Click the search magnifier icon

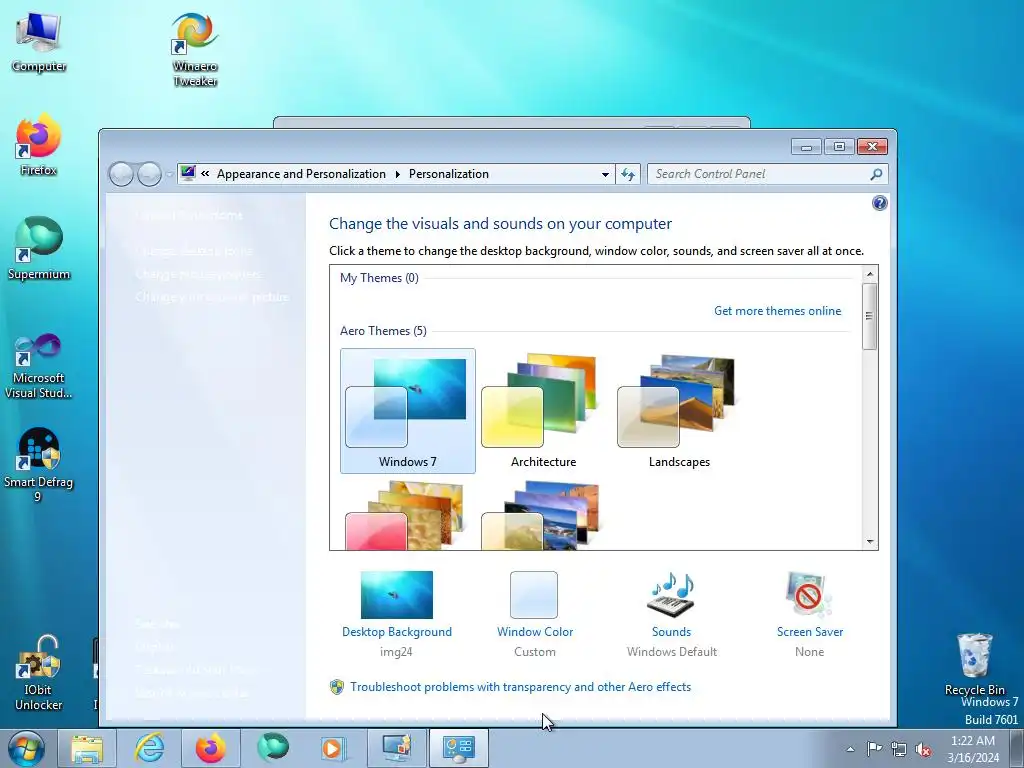(x=876, y=174)
